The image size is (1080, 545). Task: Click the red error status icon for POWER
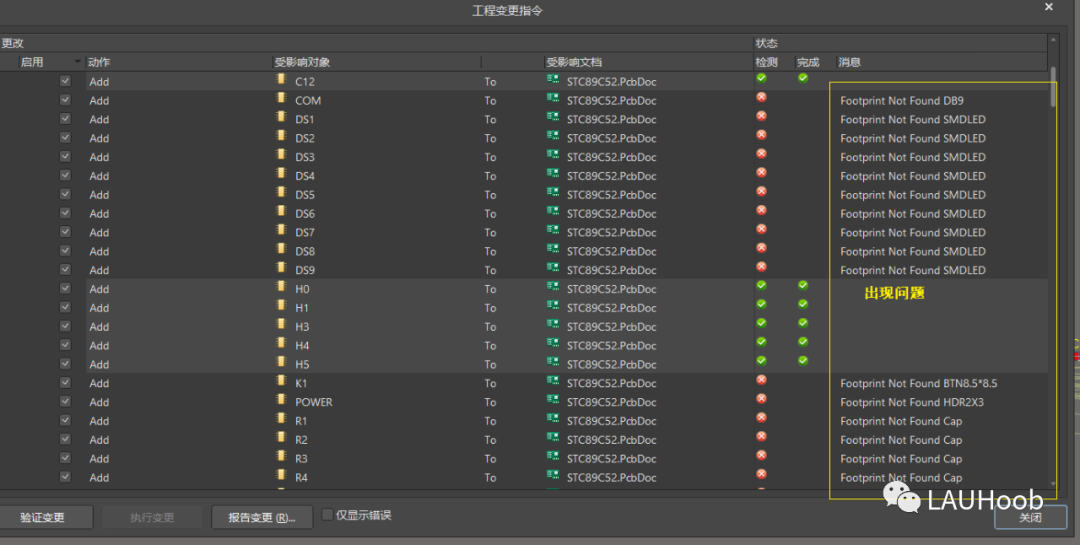[x=761, y=398]
